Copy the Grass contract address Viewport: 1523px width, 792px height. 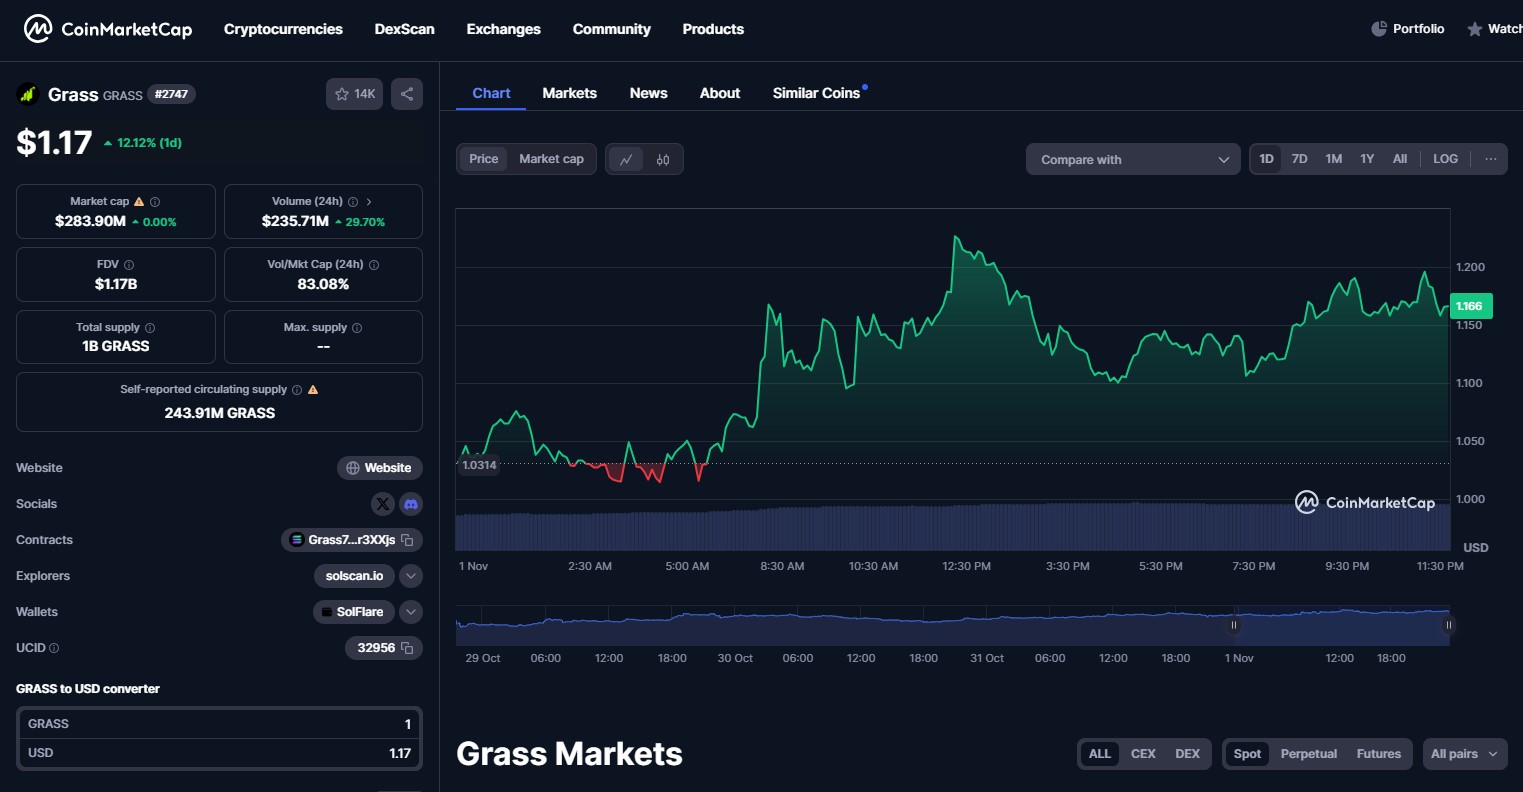click(407, 540)
